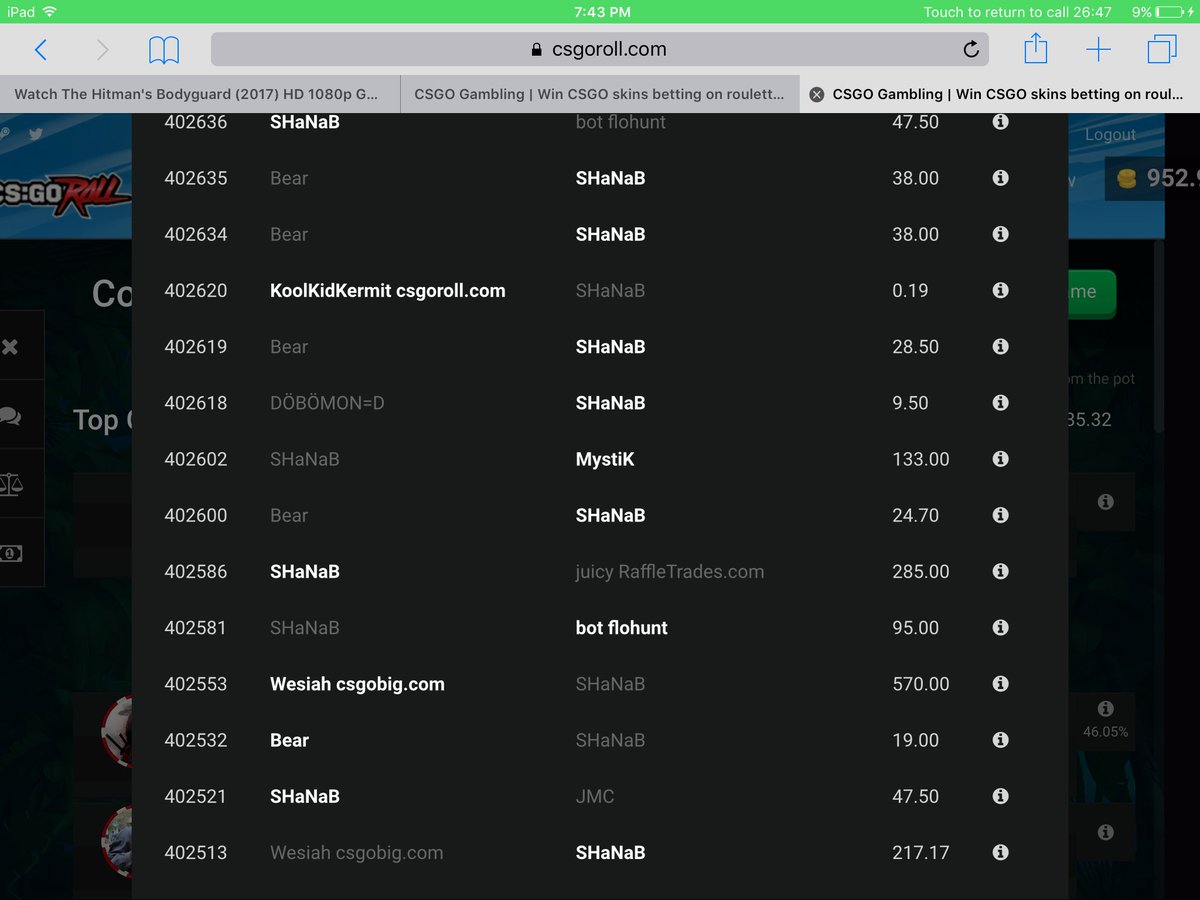Open info for game 402513
This screenshot has height=900, width=1200.
point(999,852)
